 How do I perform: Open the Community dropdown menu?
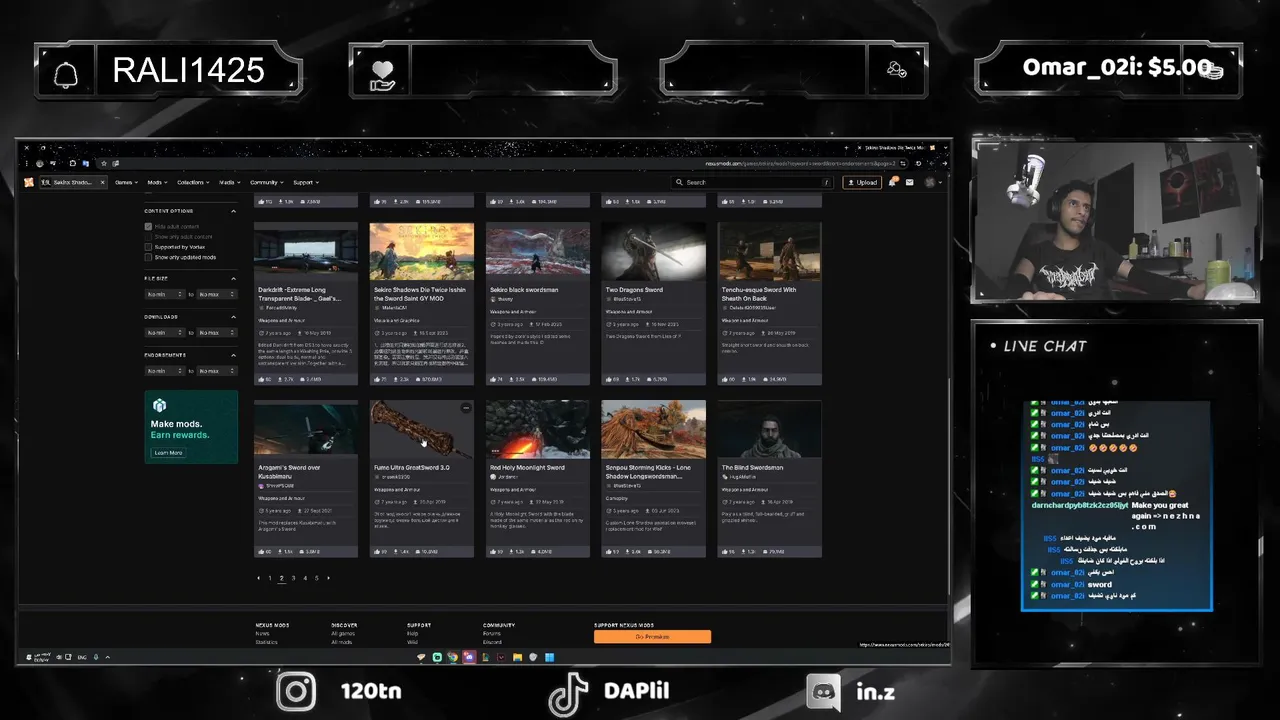point(267,182)
